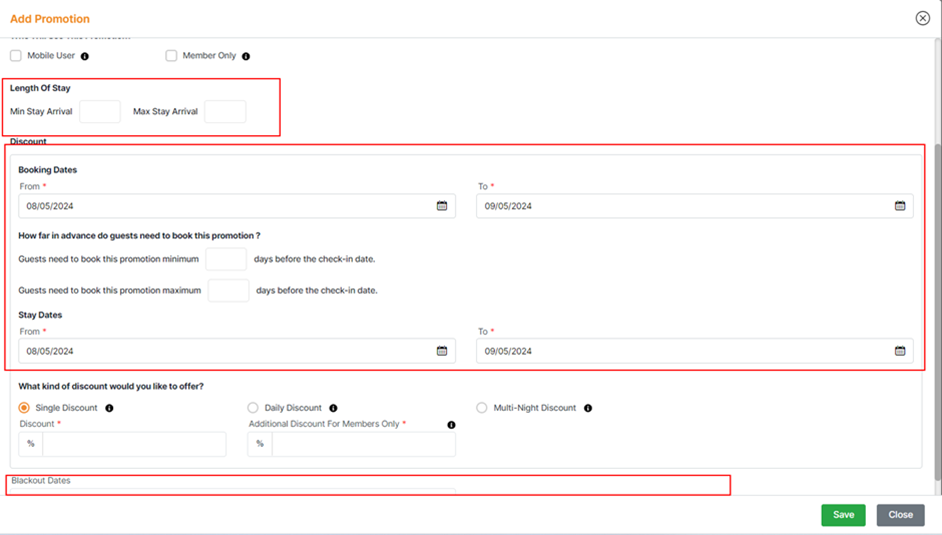Pick the Multi-Night Discount radio option
Viewport: 942px width, 535px height.
point(482,408)
